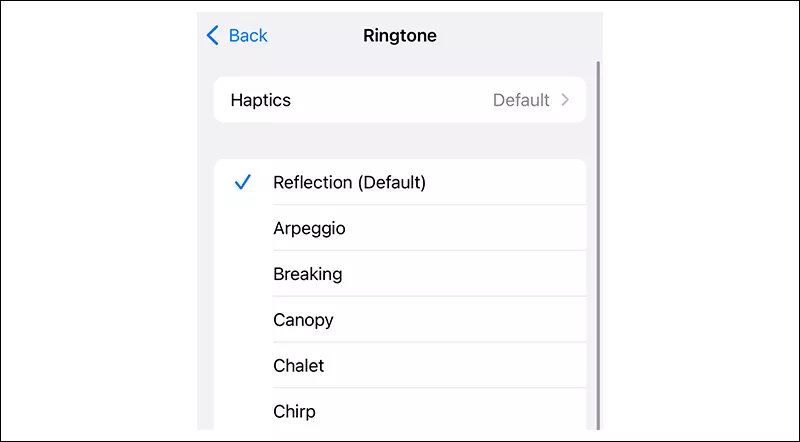Click empty checkmark space beside Canopy
The width and height of the screenshot is (800, 442).
(x=242, y=320)
